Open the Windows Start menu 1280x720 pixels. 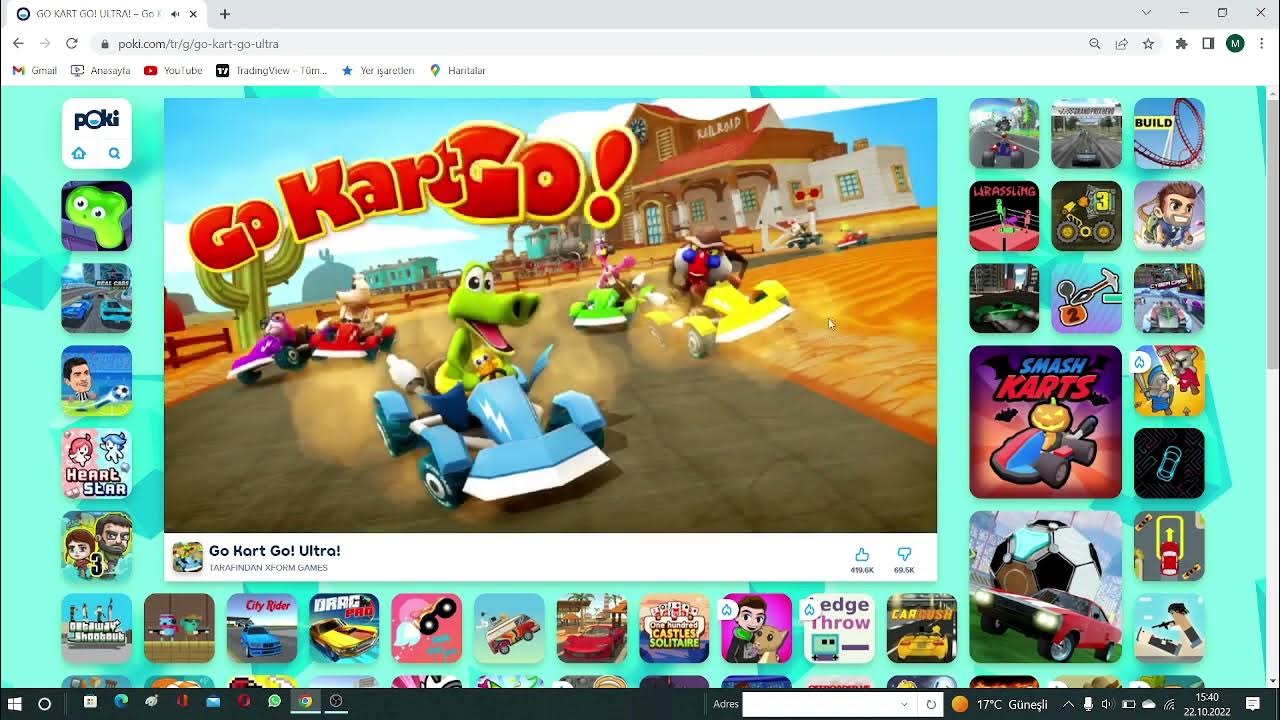[15, 704]
